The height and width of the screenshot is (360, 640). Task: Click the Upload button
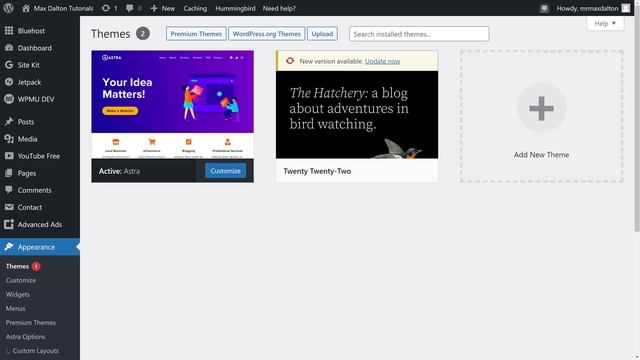(322, 34)
